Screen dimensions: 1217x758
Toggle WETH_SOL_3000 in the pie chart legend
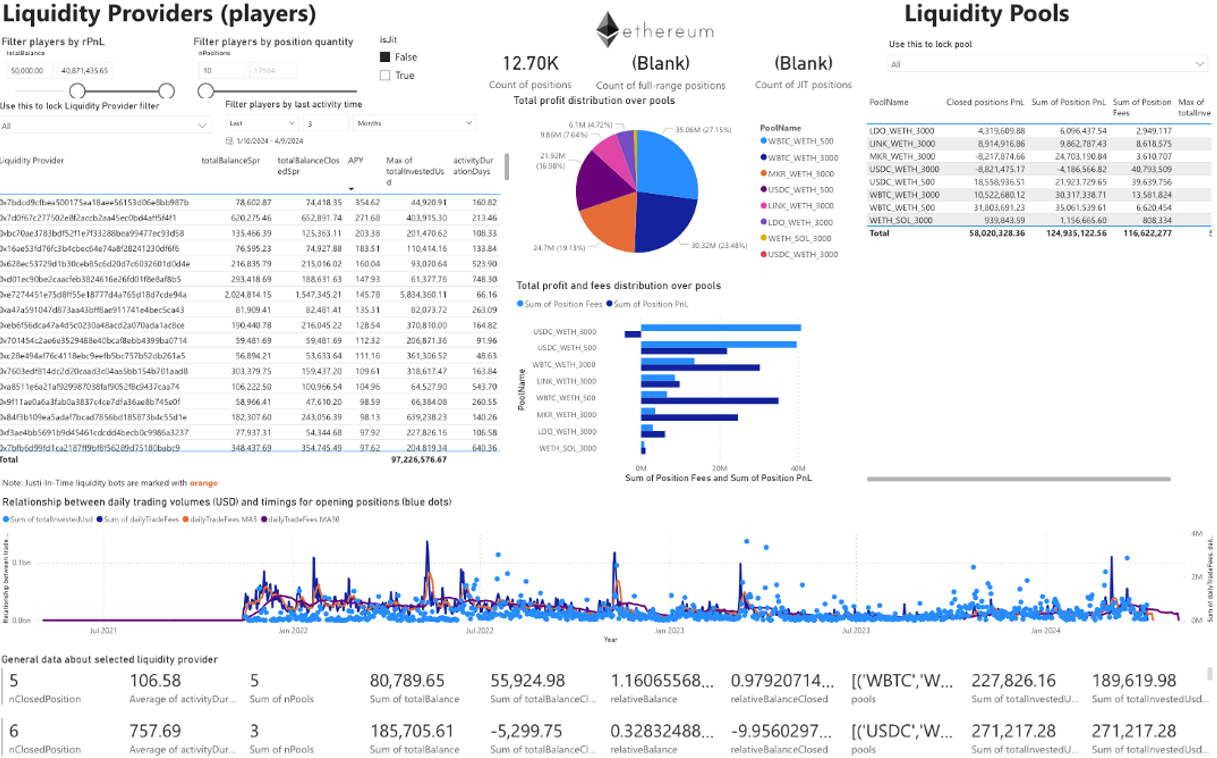795,238
